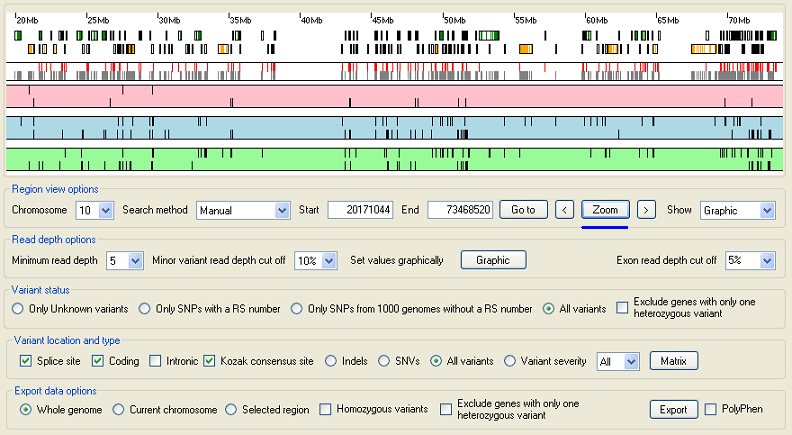Move region right with > button
Image resolution: width=792 pixels, height=435 pixels.
pos(646,210)
